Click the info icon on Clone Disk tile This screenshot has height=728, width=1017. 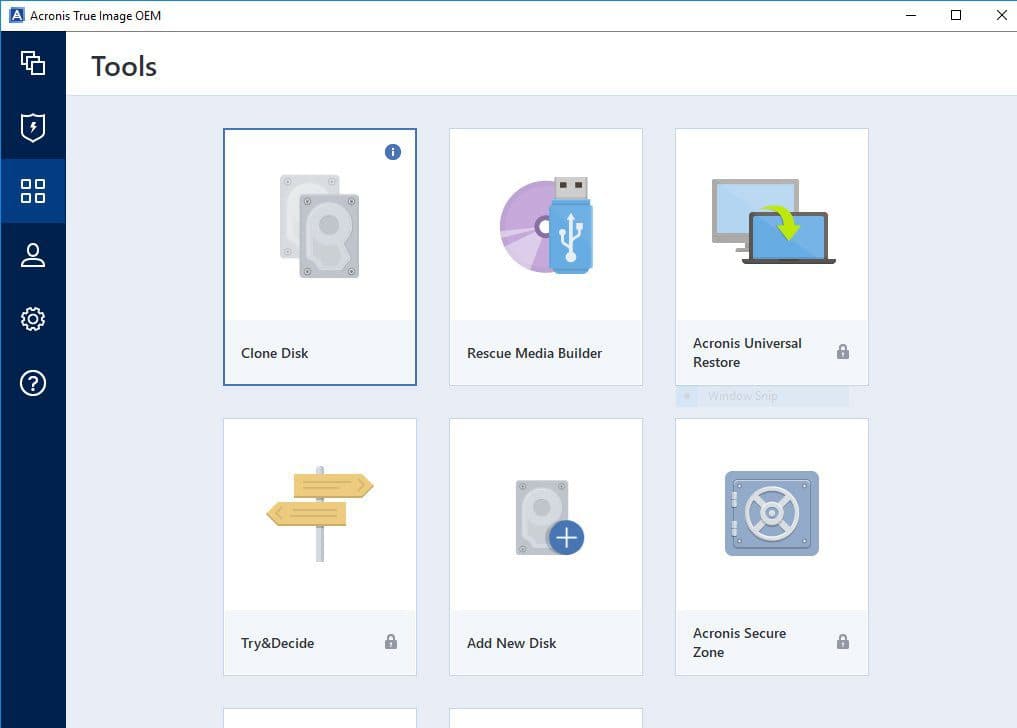pyautogui.click(x=392, y=151)
